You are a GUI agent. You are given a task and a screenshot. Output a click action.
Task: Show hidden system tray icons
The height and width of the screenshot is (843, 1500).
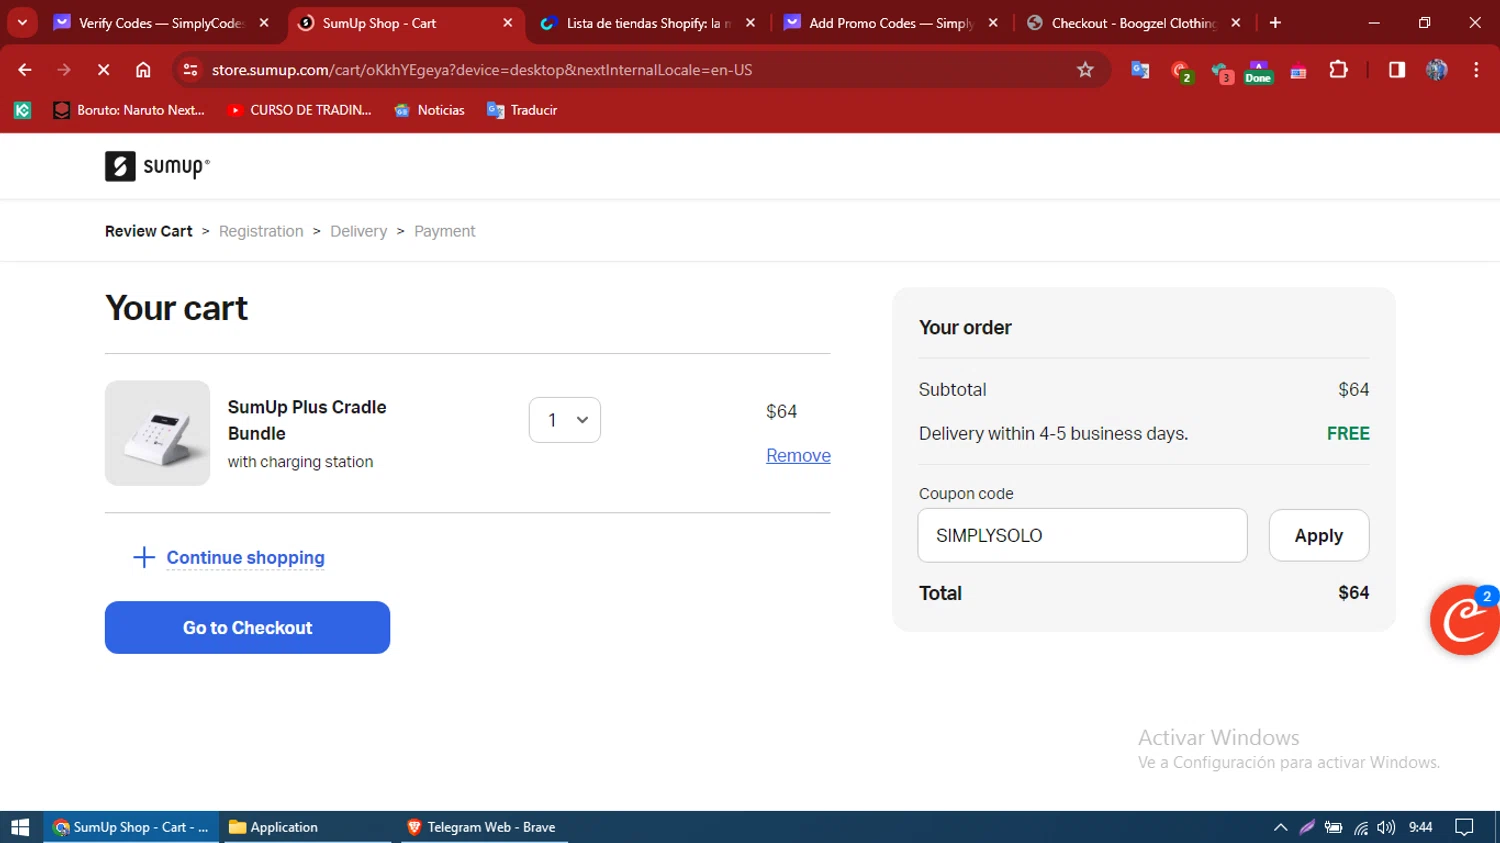[1280, 827]
